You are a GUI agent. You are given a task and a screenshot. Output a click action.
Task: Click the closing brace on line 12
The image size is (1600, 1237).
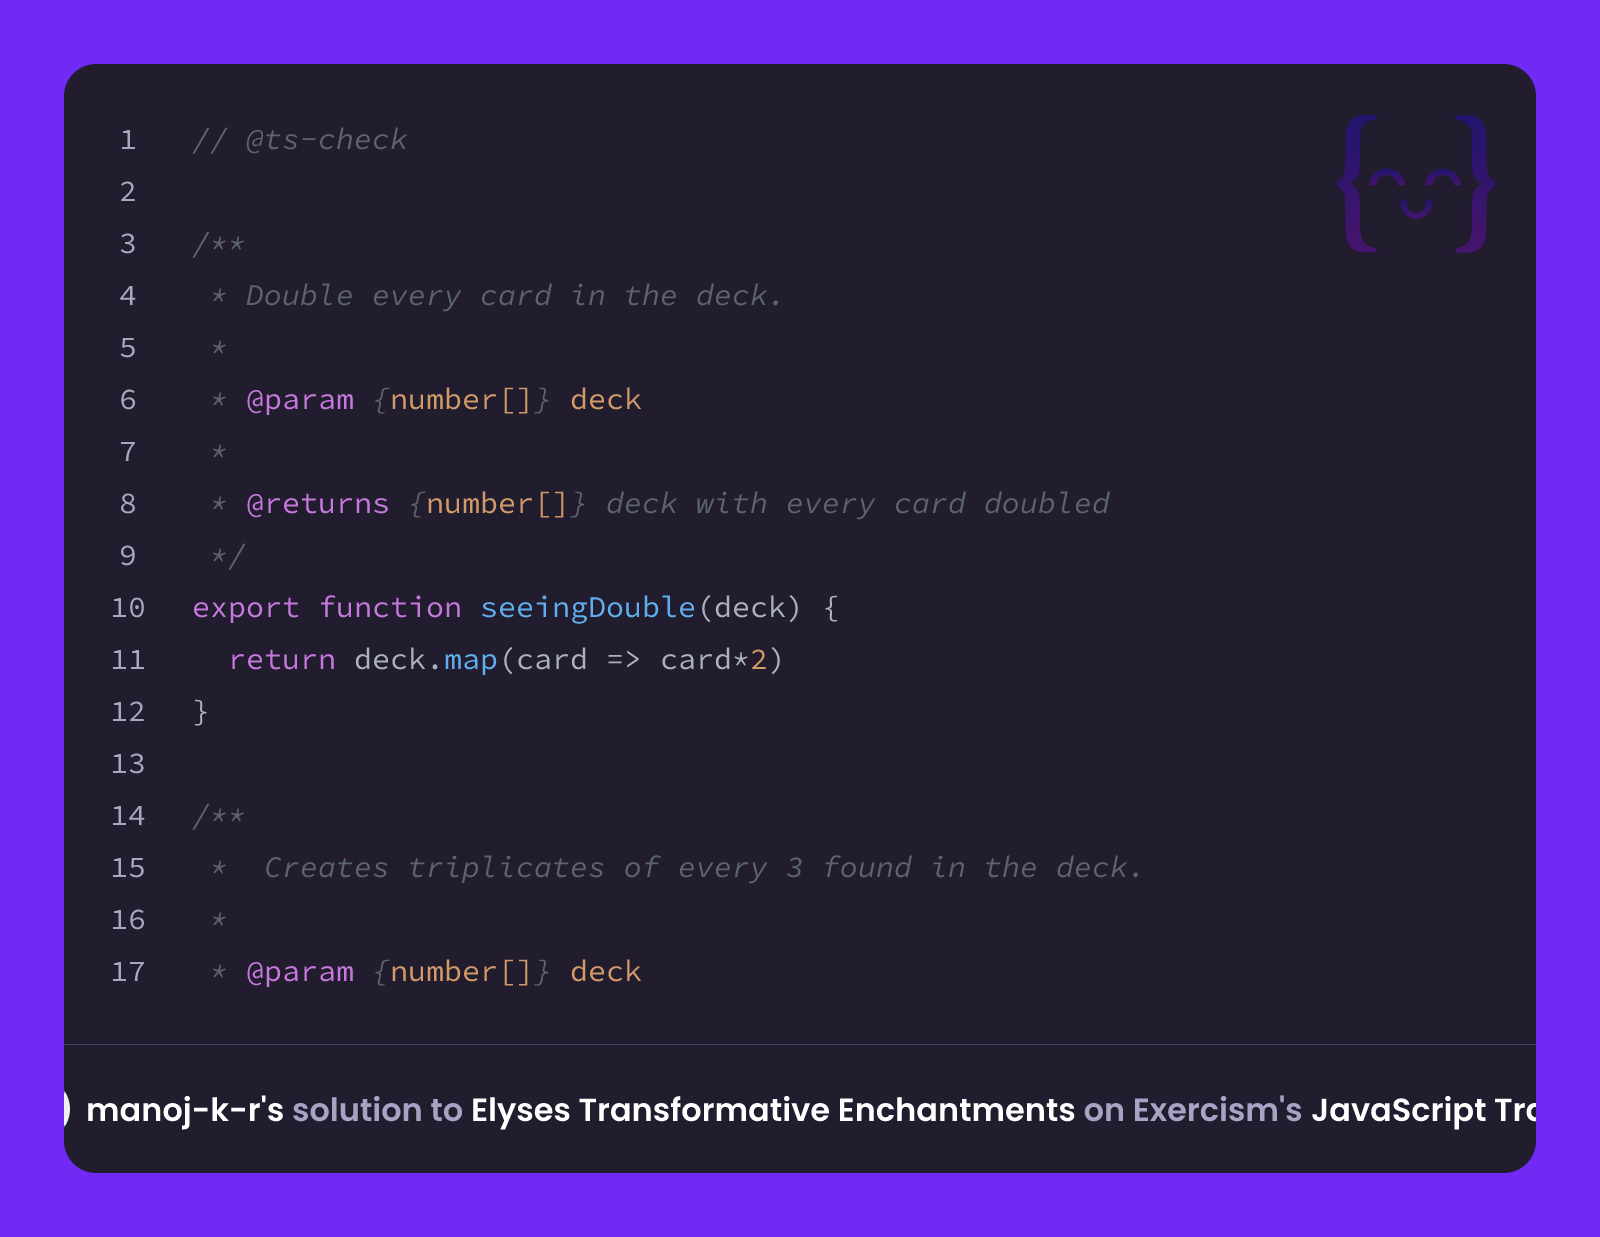(x=201, y=712)
